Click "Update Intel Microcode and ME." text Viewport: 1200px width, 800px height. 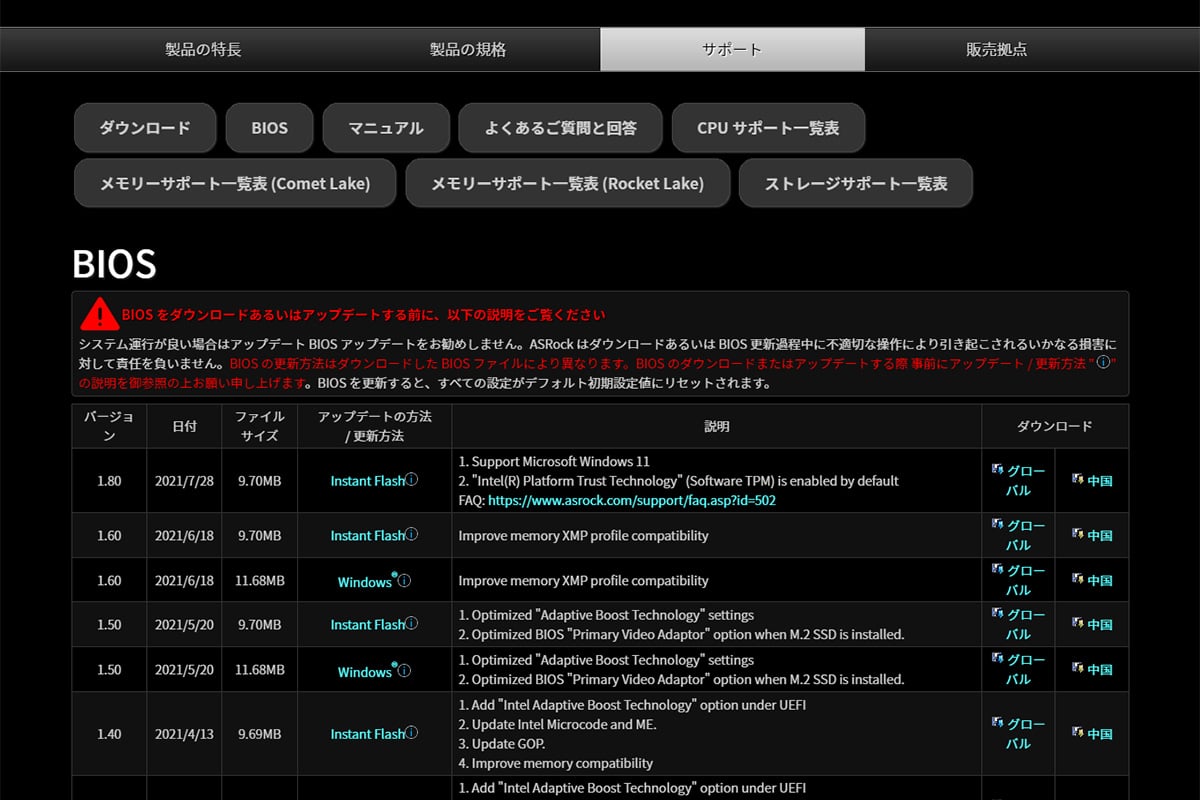(x=556, y=724)
